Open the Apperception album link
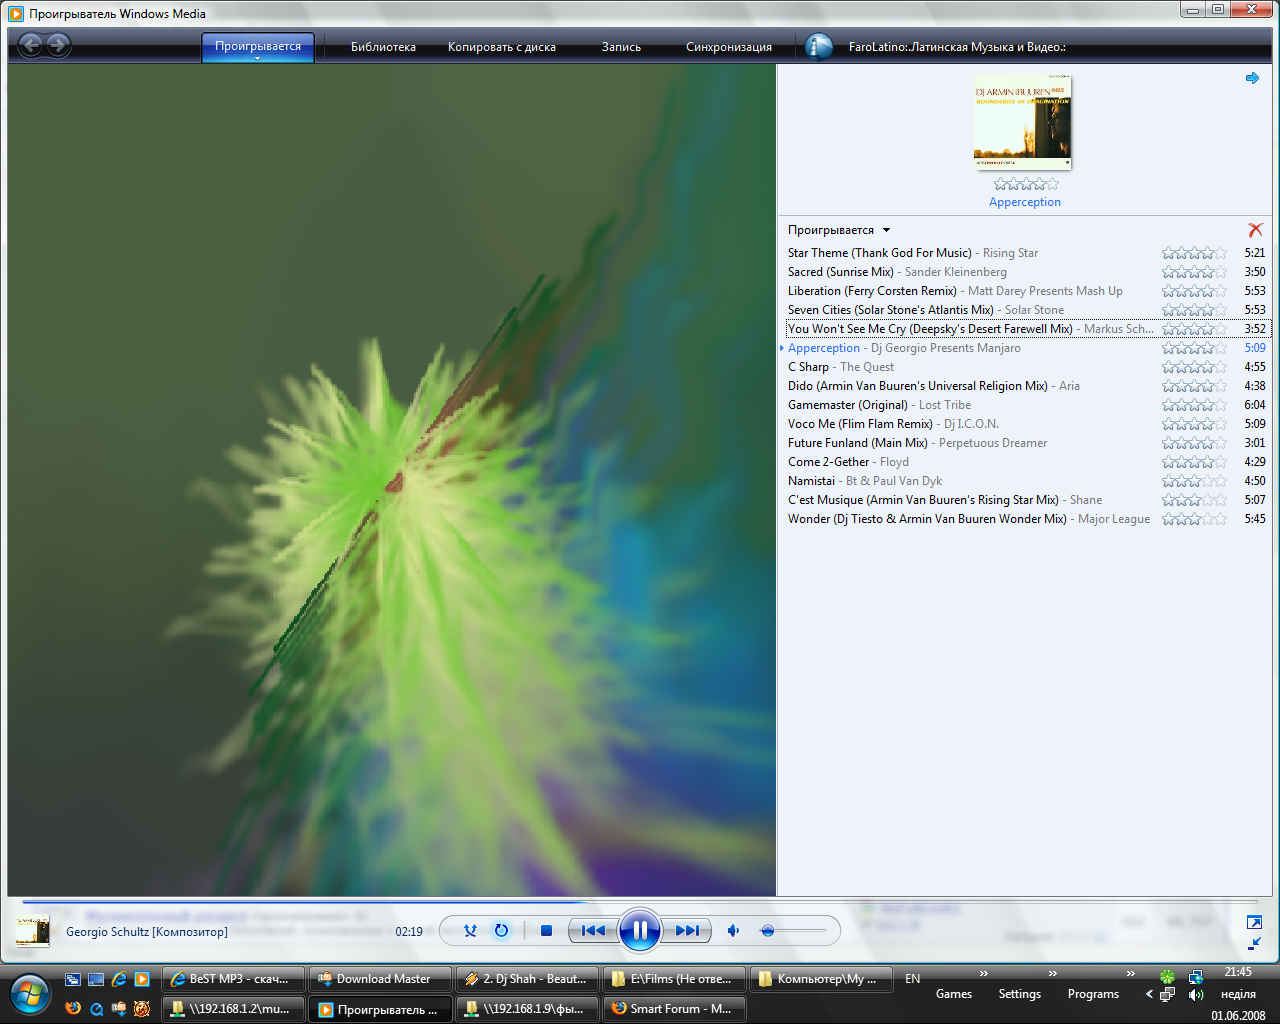 tap(1025, 202)
